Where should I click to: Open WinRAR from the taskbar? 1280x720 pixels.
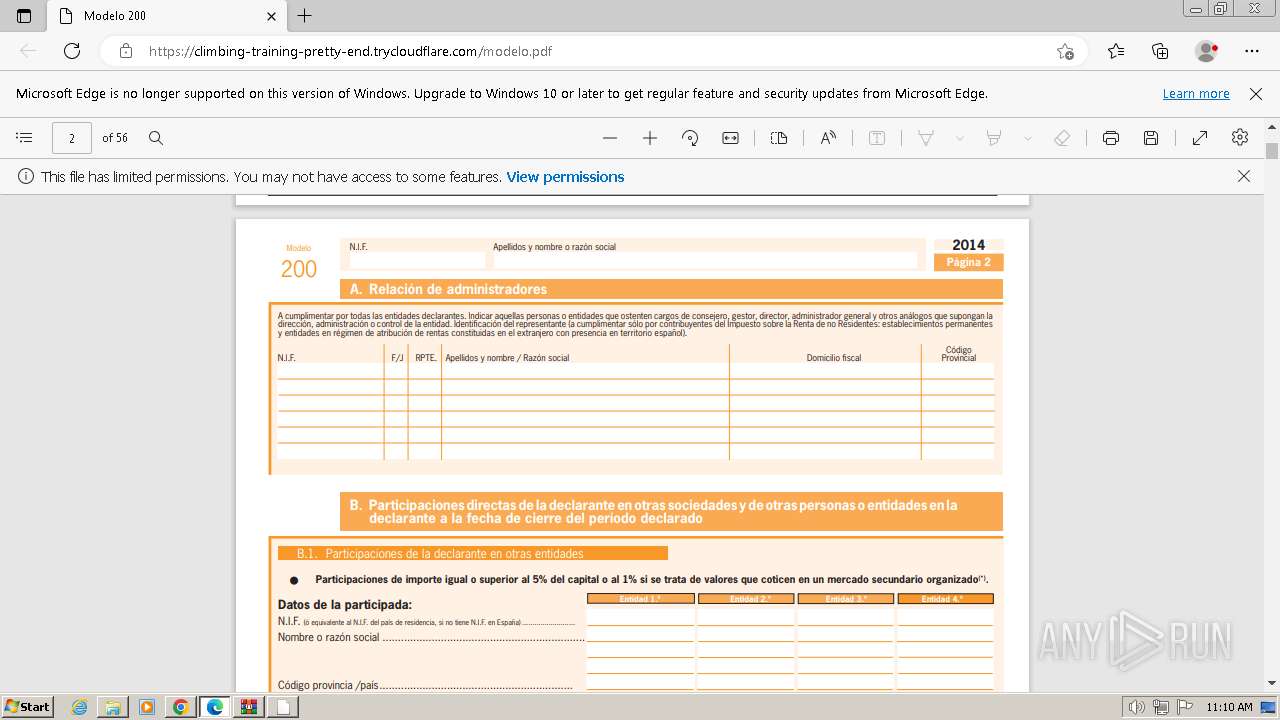(248, 707)
